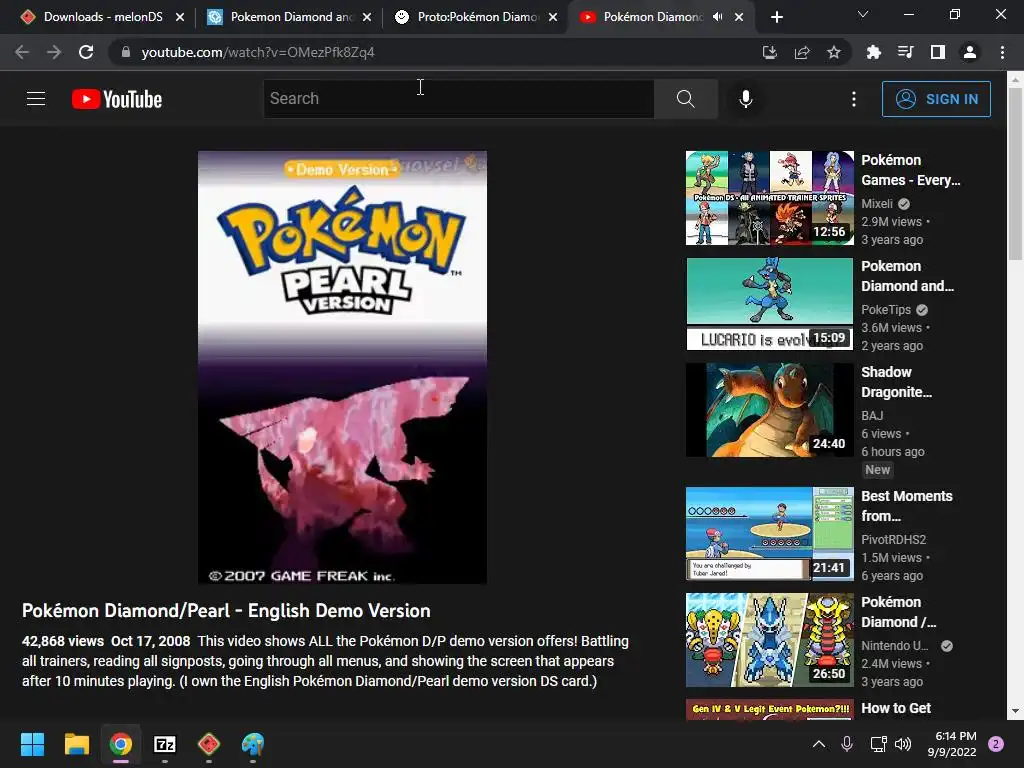Close the Proto:Pokémon Diamond tab
The width and height of the screenshot is (1024, 768).
click(553, 17)
